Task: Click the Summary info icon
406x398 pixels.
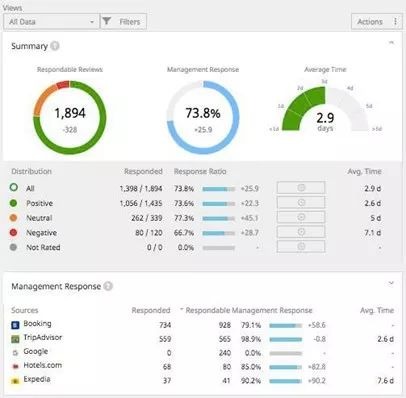Action: [x=55, y=46]
